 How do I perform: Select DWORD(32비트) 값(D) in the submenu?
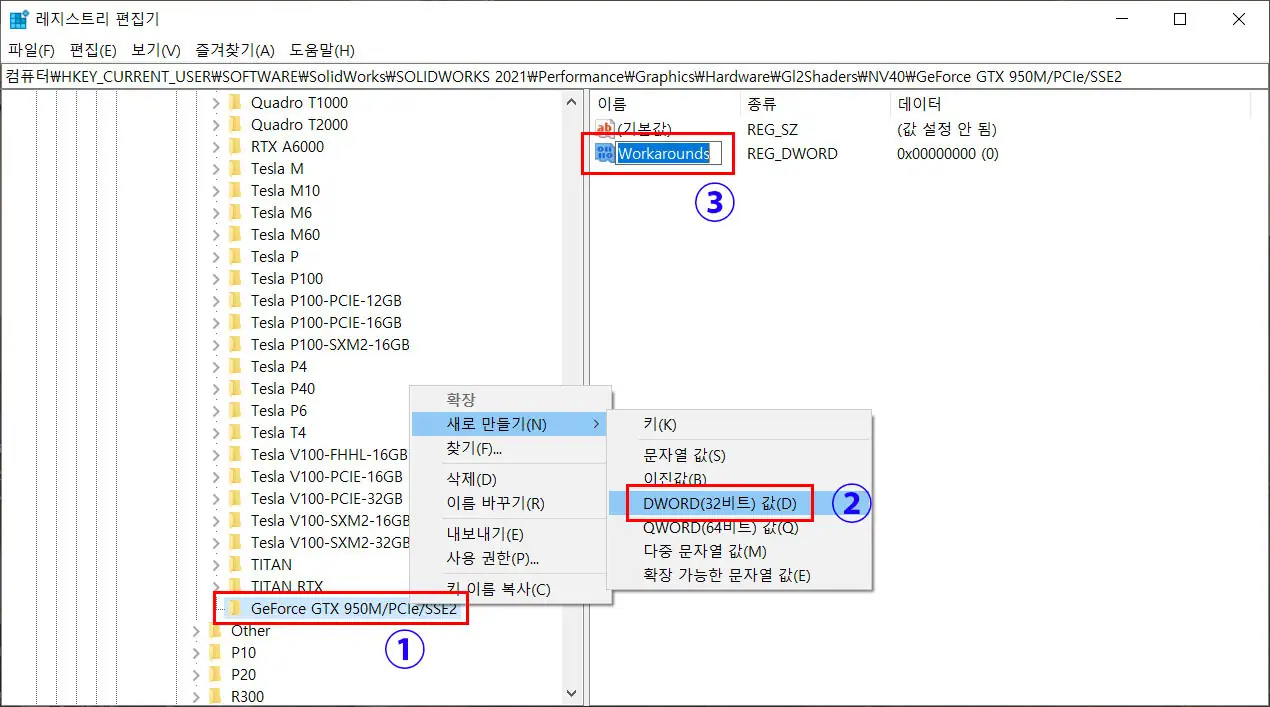[740, 503]
